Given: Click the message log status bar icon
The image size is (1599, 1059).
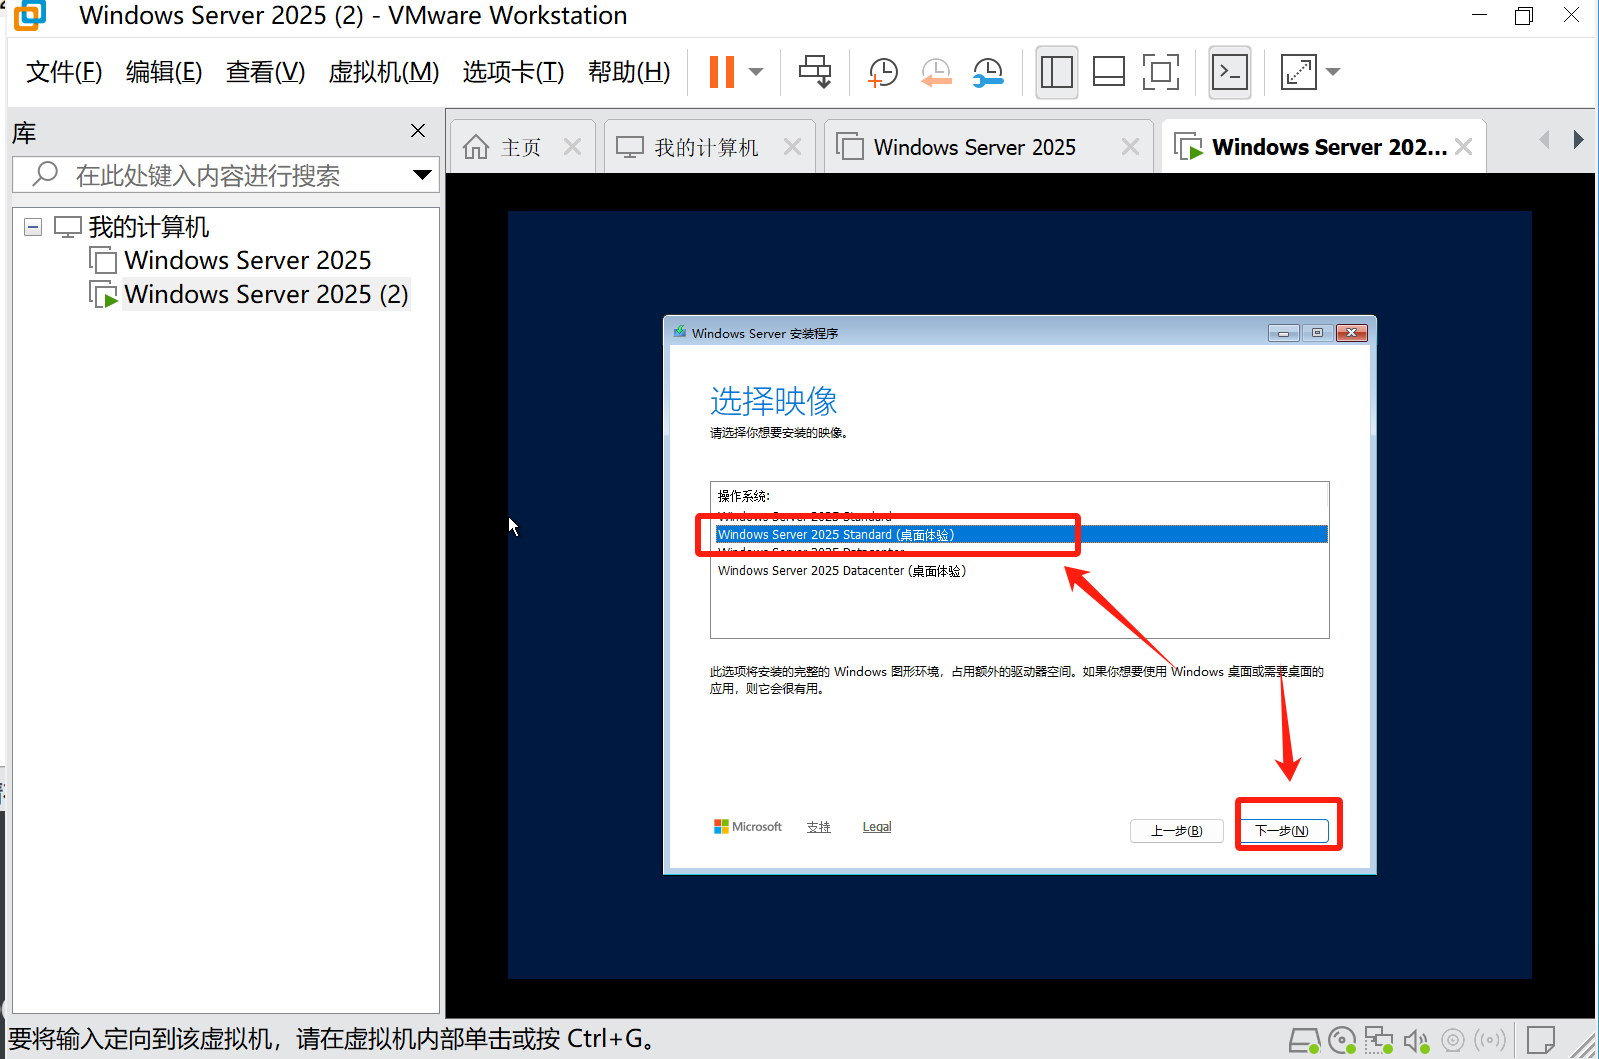Looking at the screenshot, I should [1541, 1041].
